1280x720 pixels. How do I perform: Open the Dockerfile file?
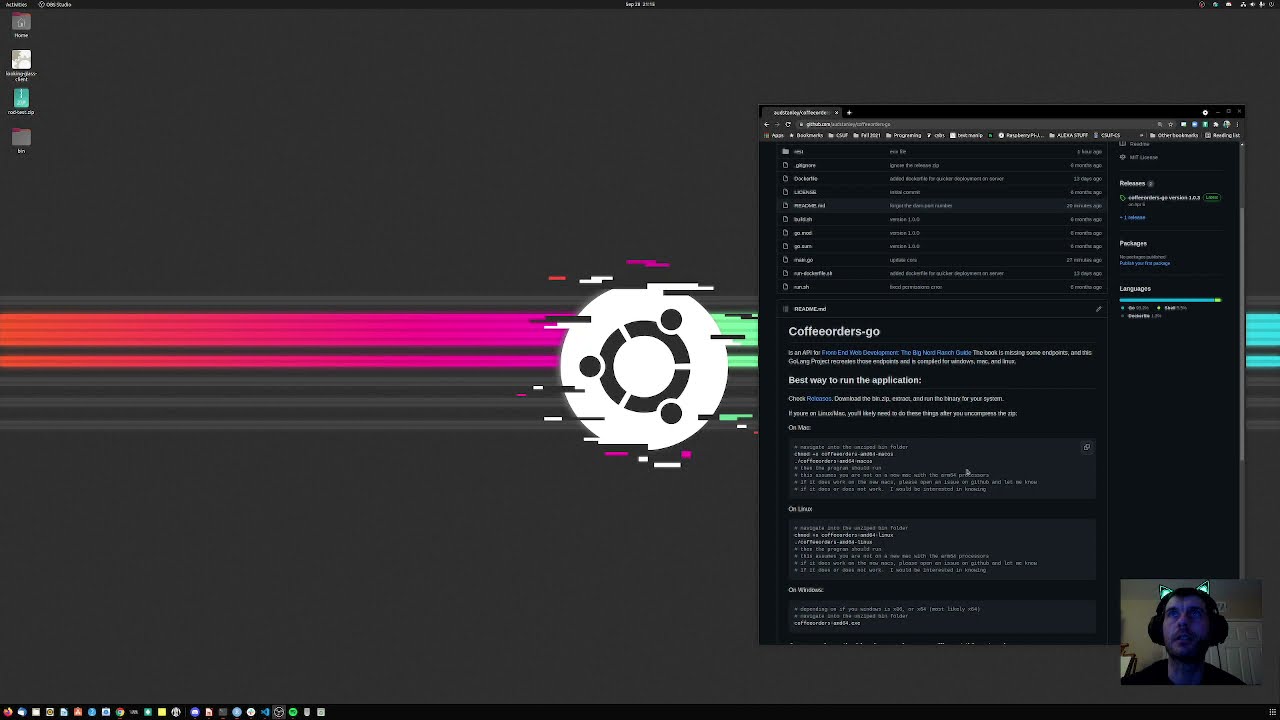pos(805,179)
